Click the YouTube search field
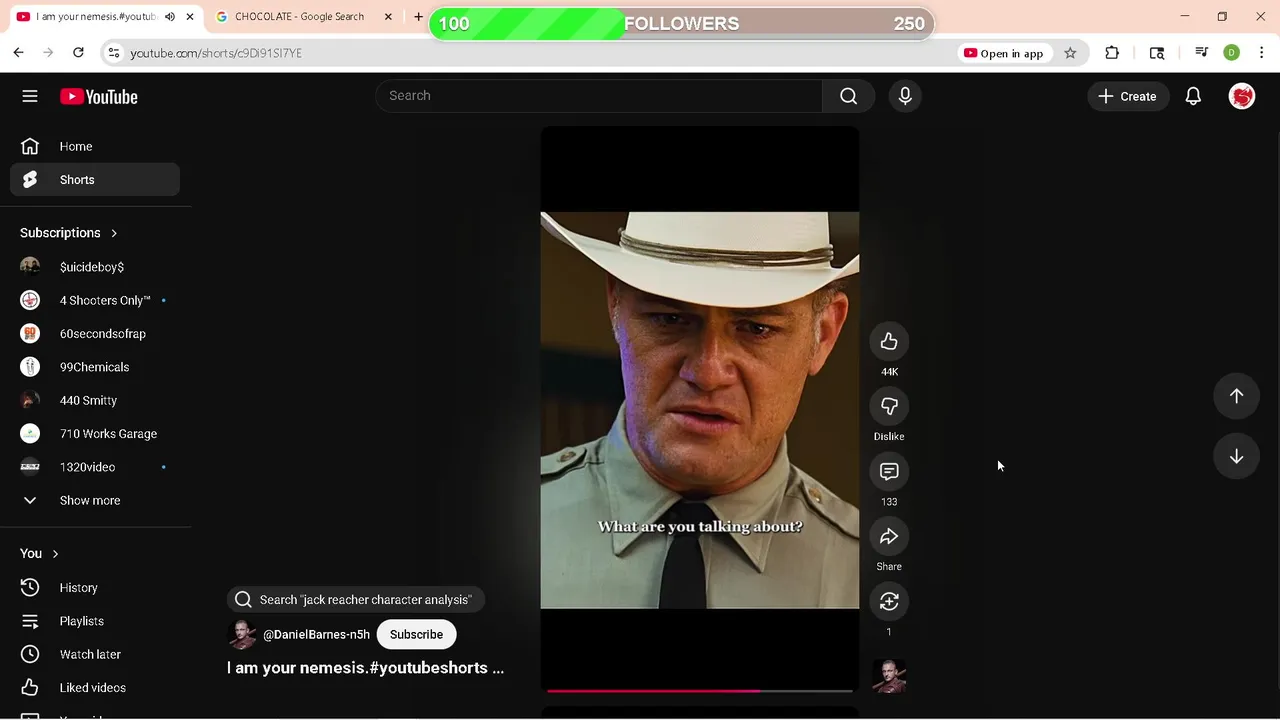1280x720 pixels. click(599, 96)
